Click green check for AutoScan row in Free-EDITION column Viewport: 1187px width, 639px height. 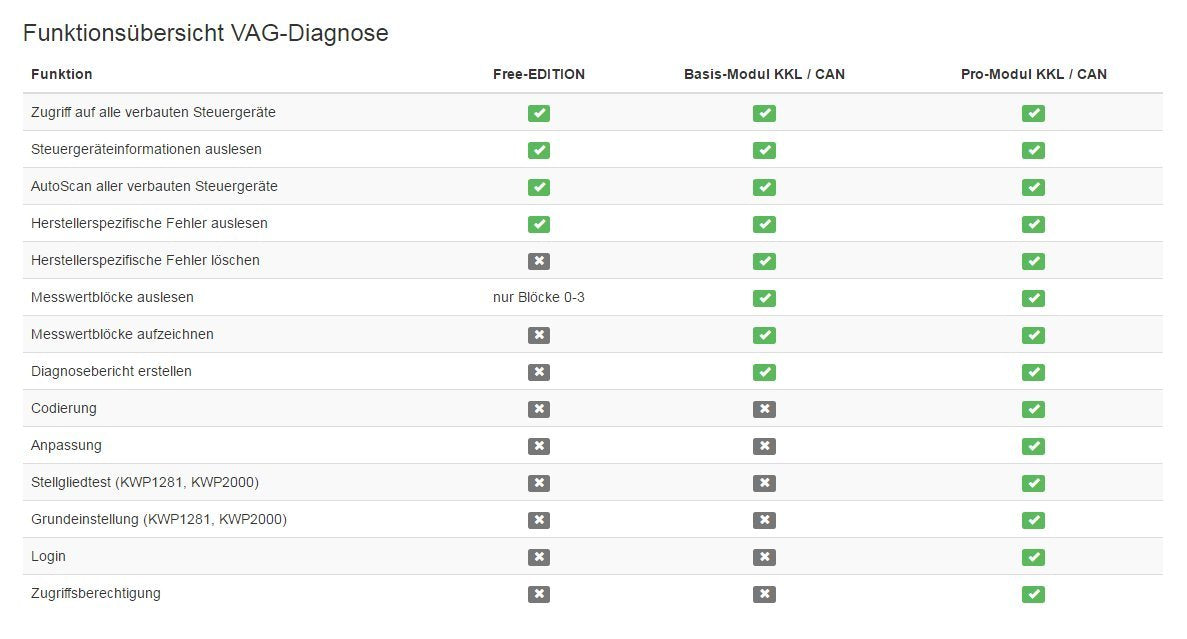tap(539, 187)
